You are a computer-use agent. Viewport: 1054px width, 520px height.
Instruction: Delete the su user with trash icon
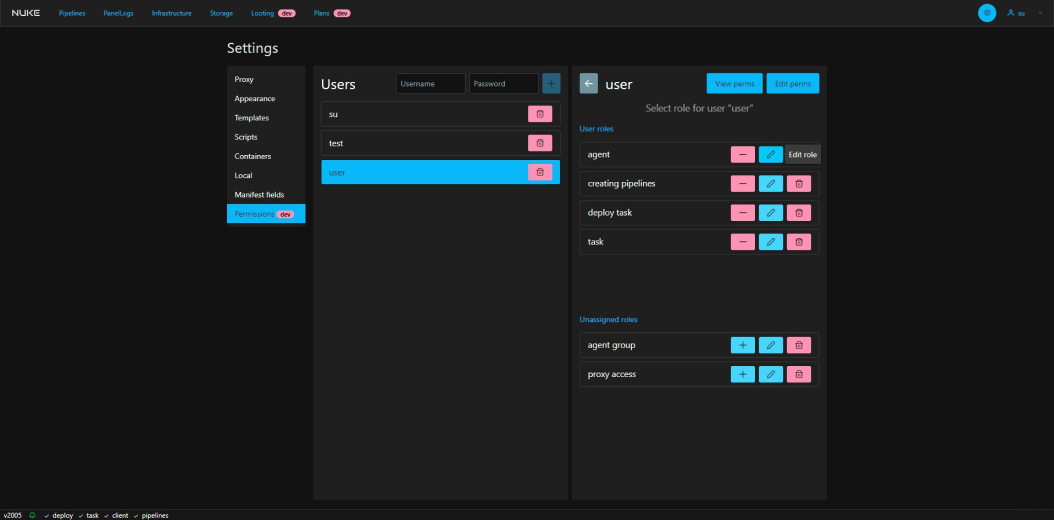click(x=540, y=114)
